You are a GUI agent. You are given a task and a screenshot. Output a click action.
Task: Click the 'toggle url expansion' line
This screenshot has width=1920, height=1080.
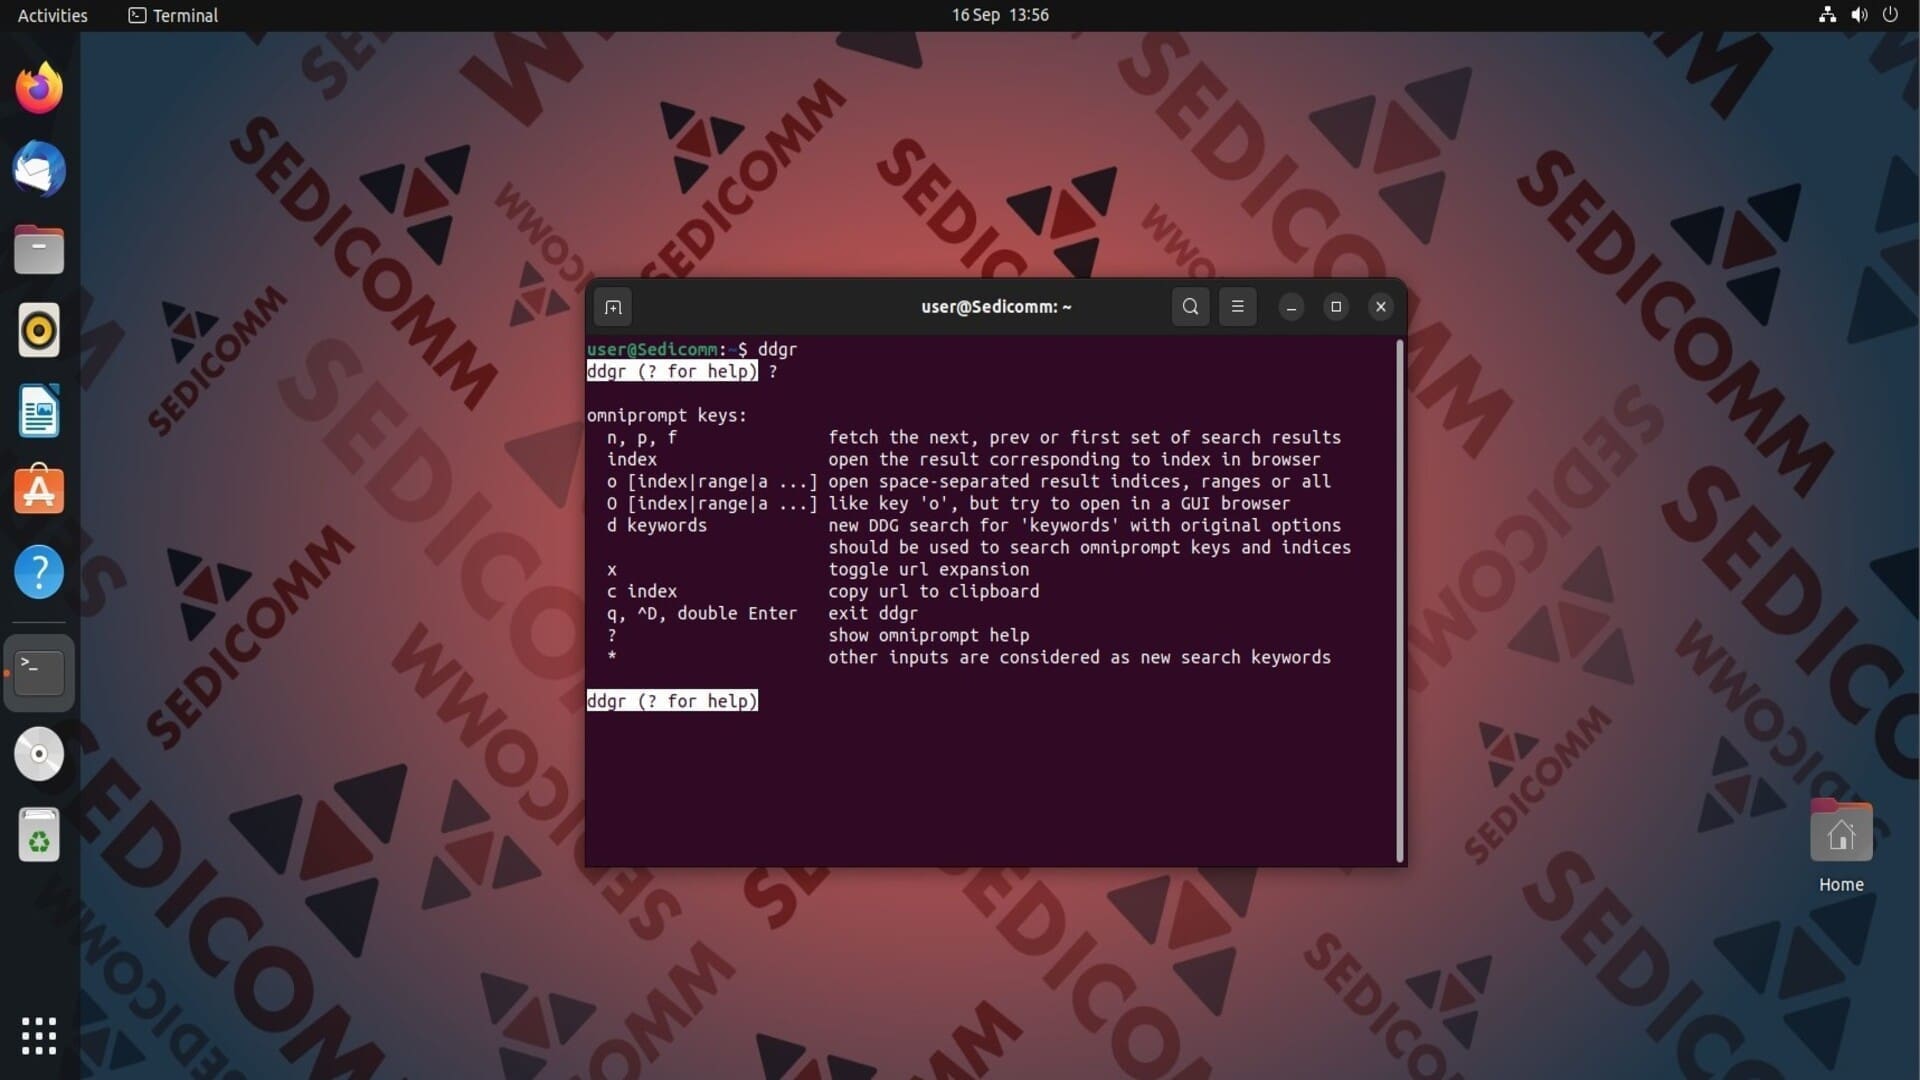[x=928, y=569]
